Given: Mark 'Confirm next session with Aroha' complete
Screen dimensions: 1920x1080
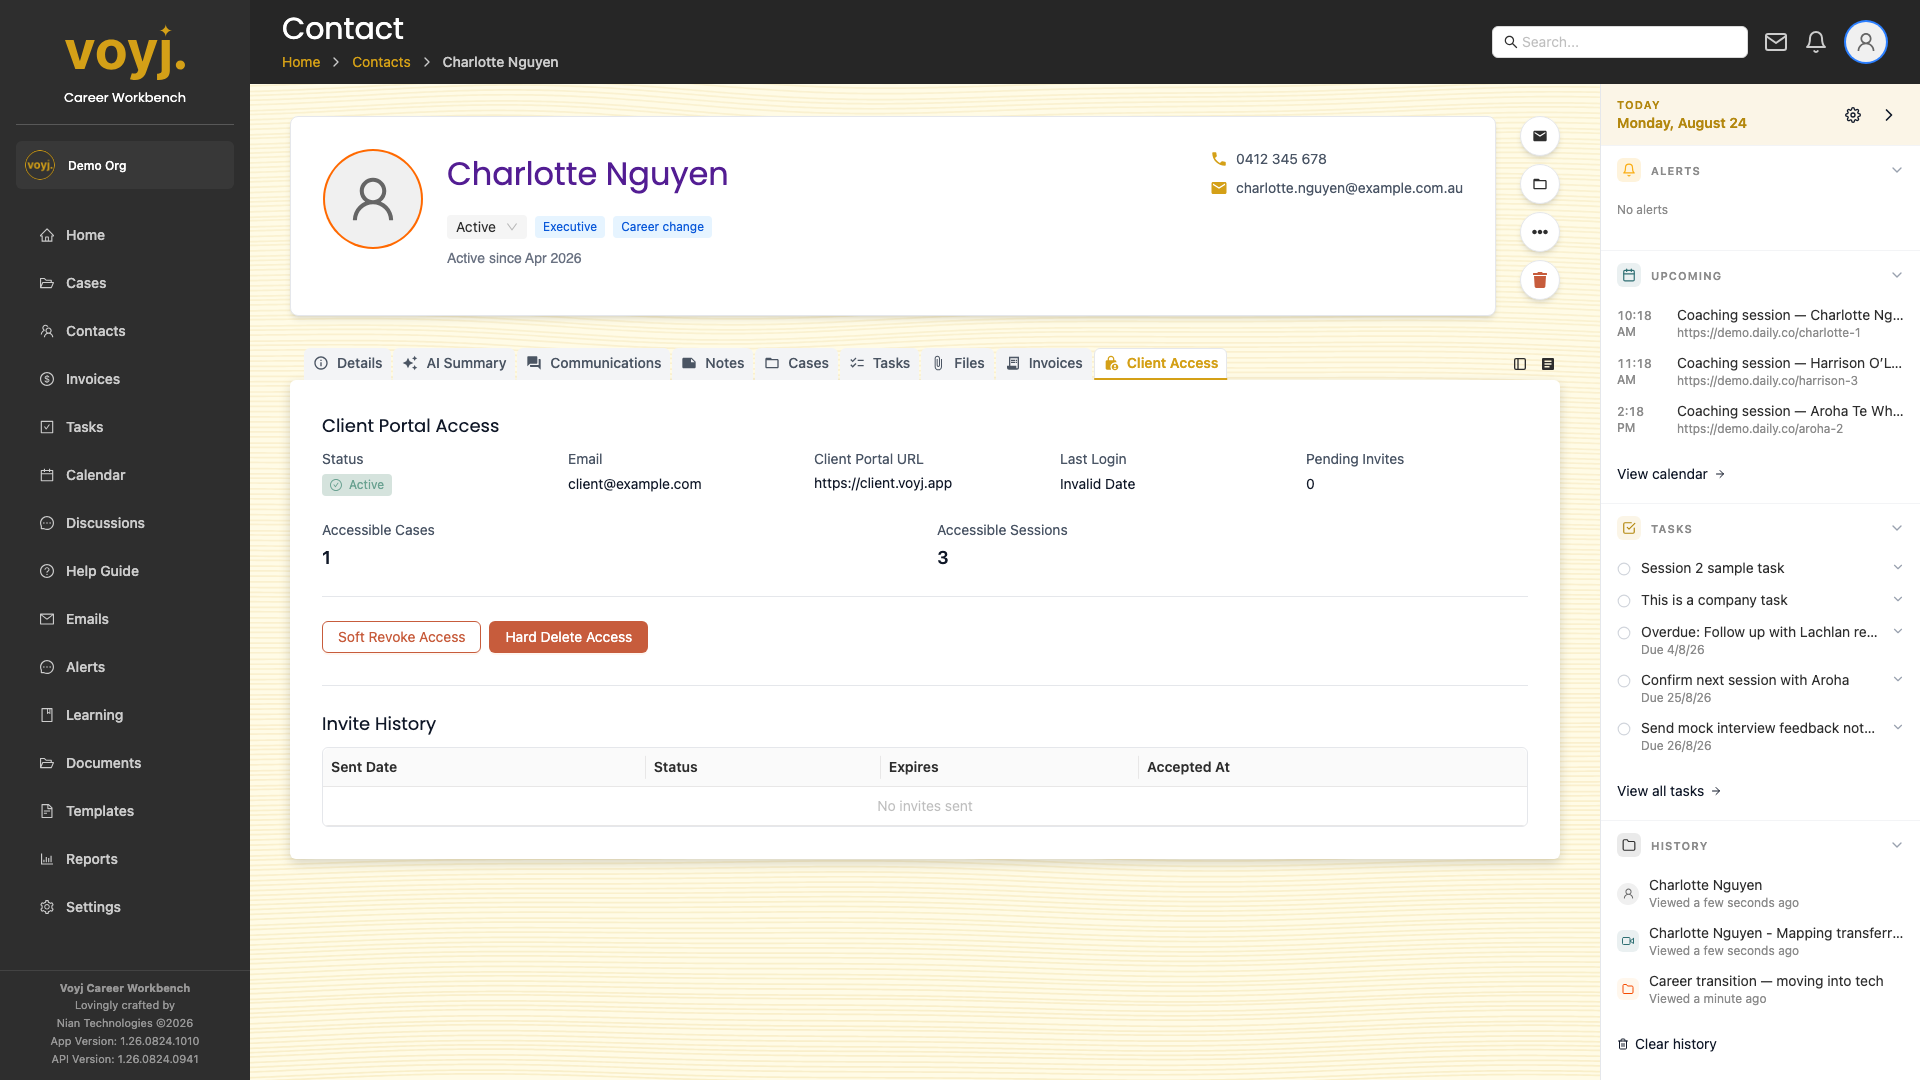Looking at the screenshot, I should pyautogui.click(x=1624, y=681).
